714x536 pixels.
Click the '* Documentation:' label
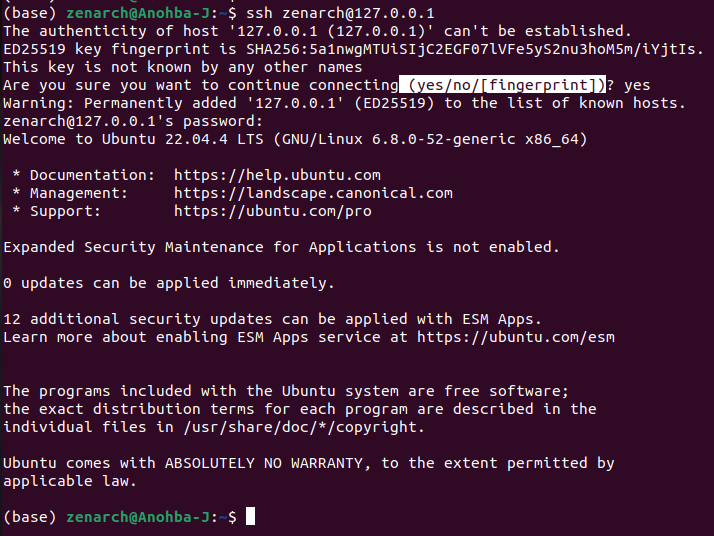pyautogui.click(x=84, y=175)
